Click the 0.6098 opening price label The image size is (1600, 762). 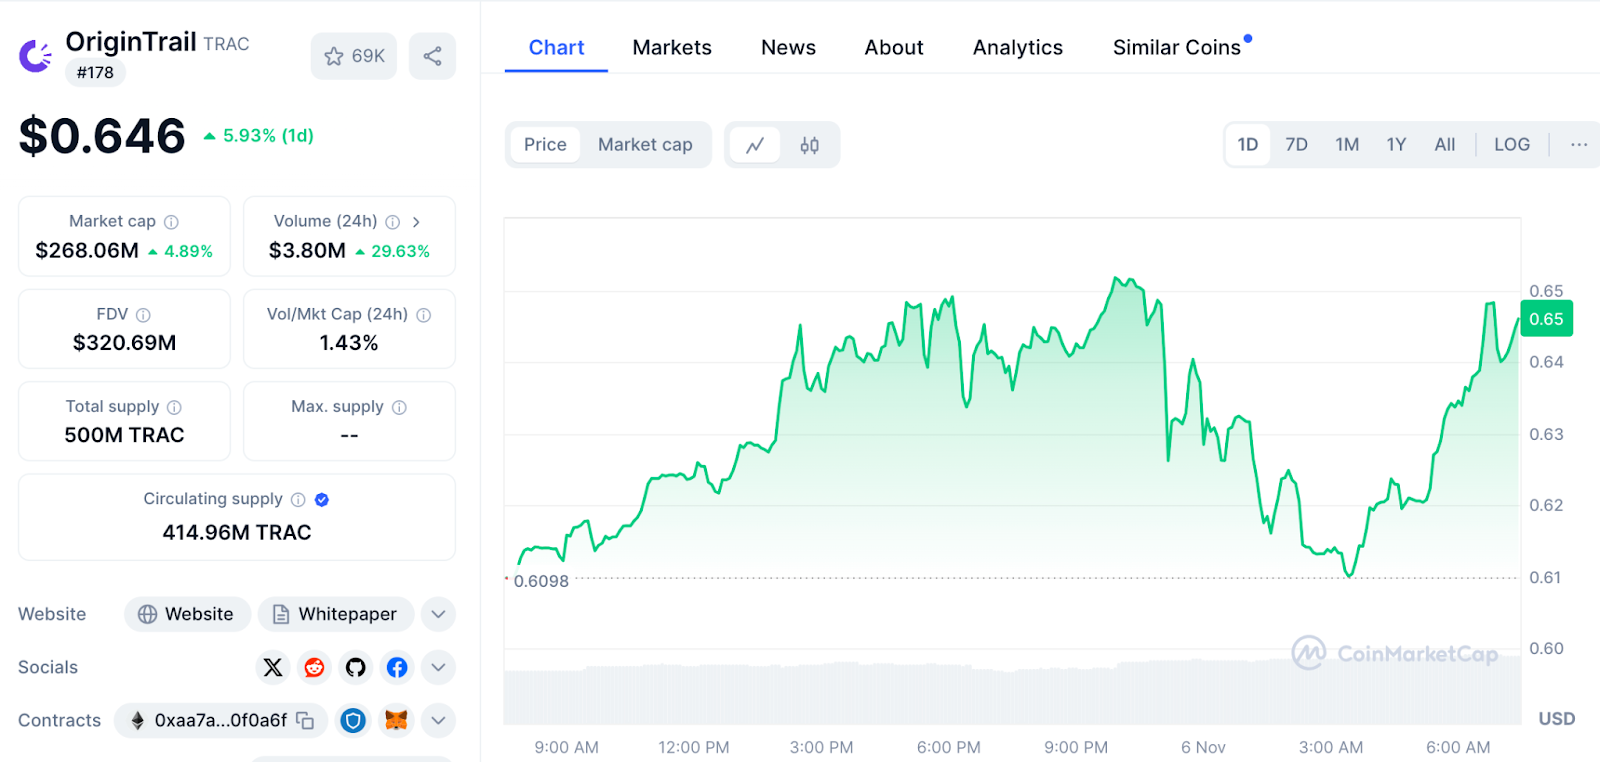pyautogui.click(x=541, y=582)
